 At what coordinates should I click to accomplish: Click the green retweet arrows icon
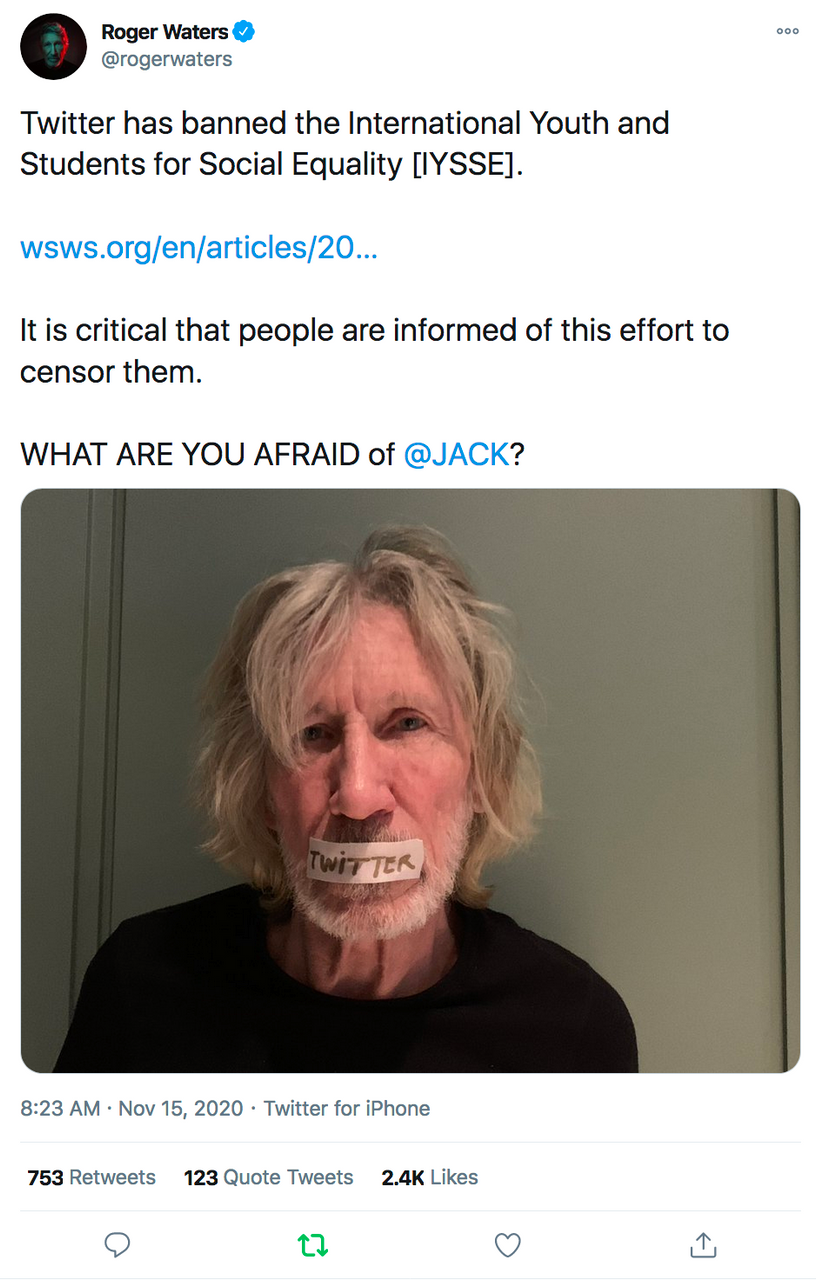pos(313,1244)
